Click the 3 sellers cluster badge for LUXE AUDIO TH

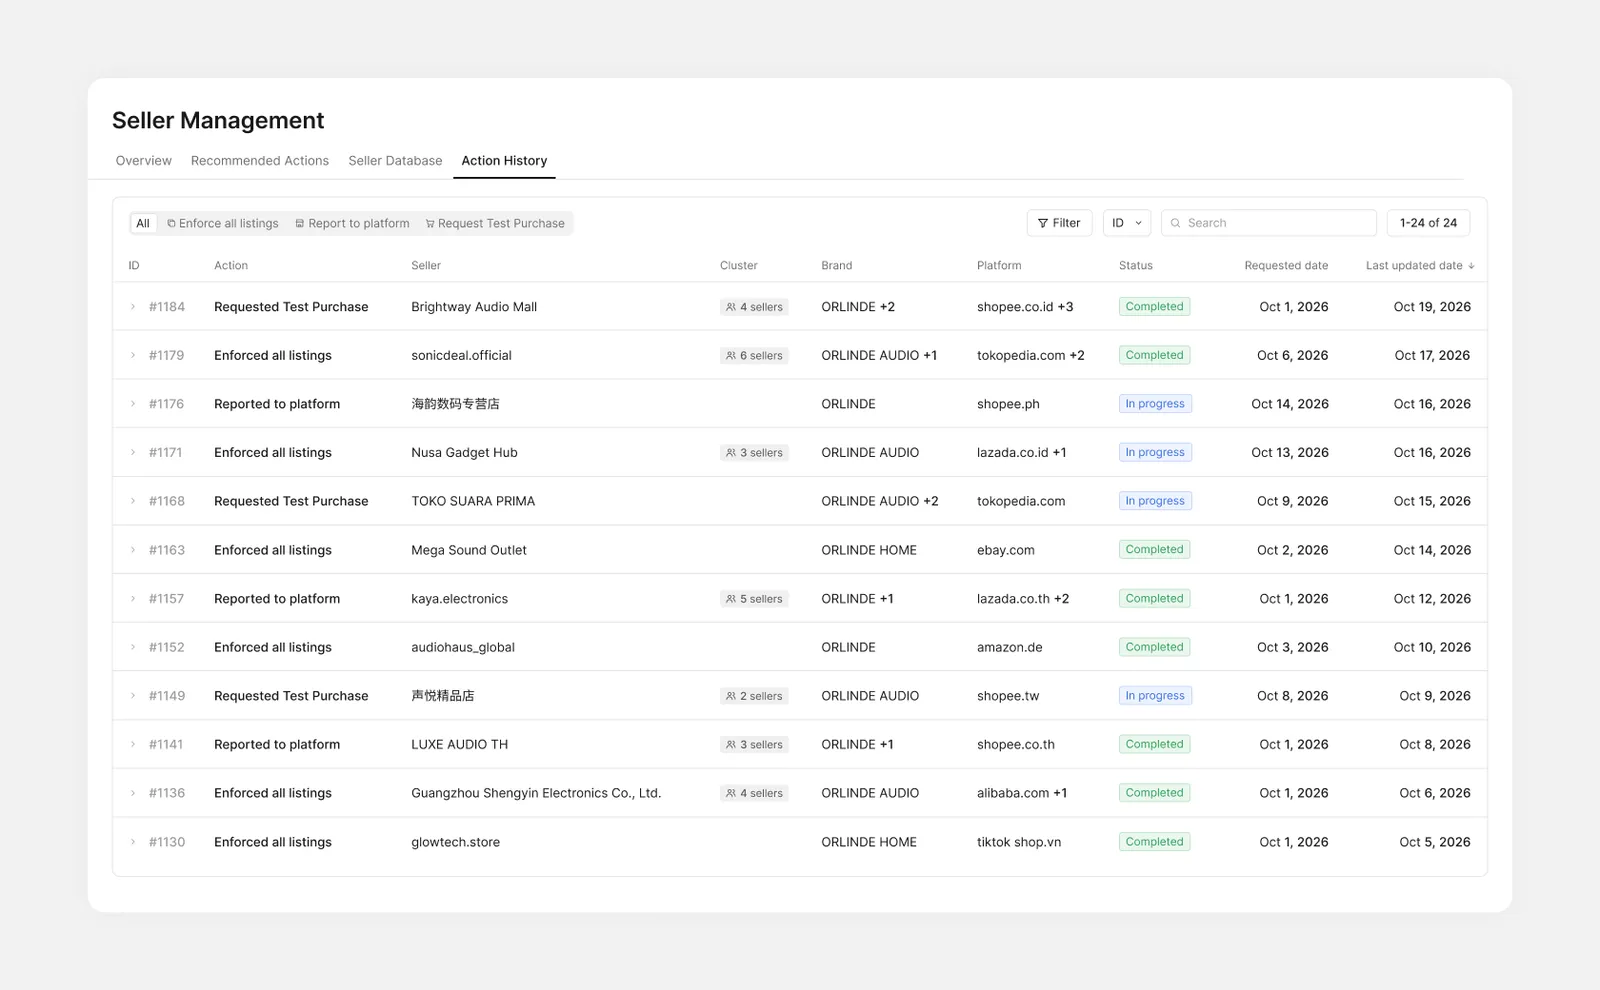point(754,745)
